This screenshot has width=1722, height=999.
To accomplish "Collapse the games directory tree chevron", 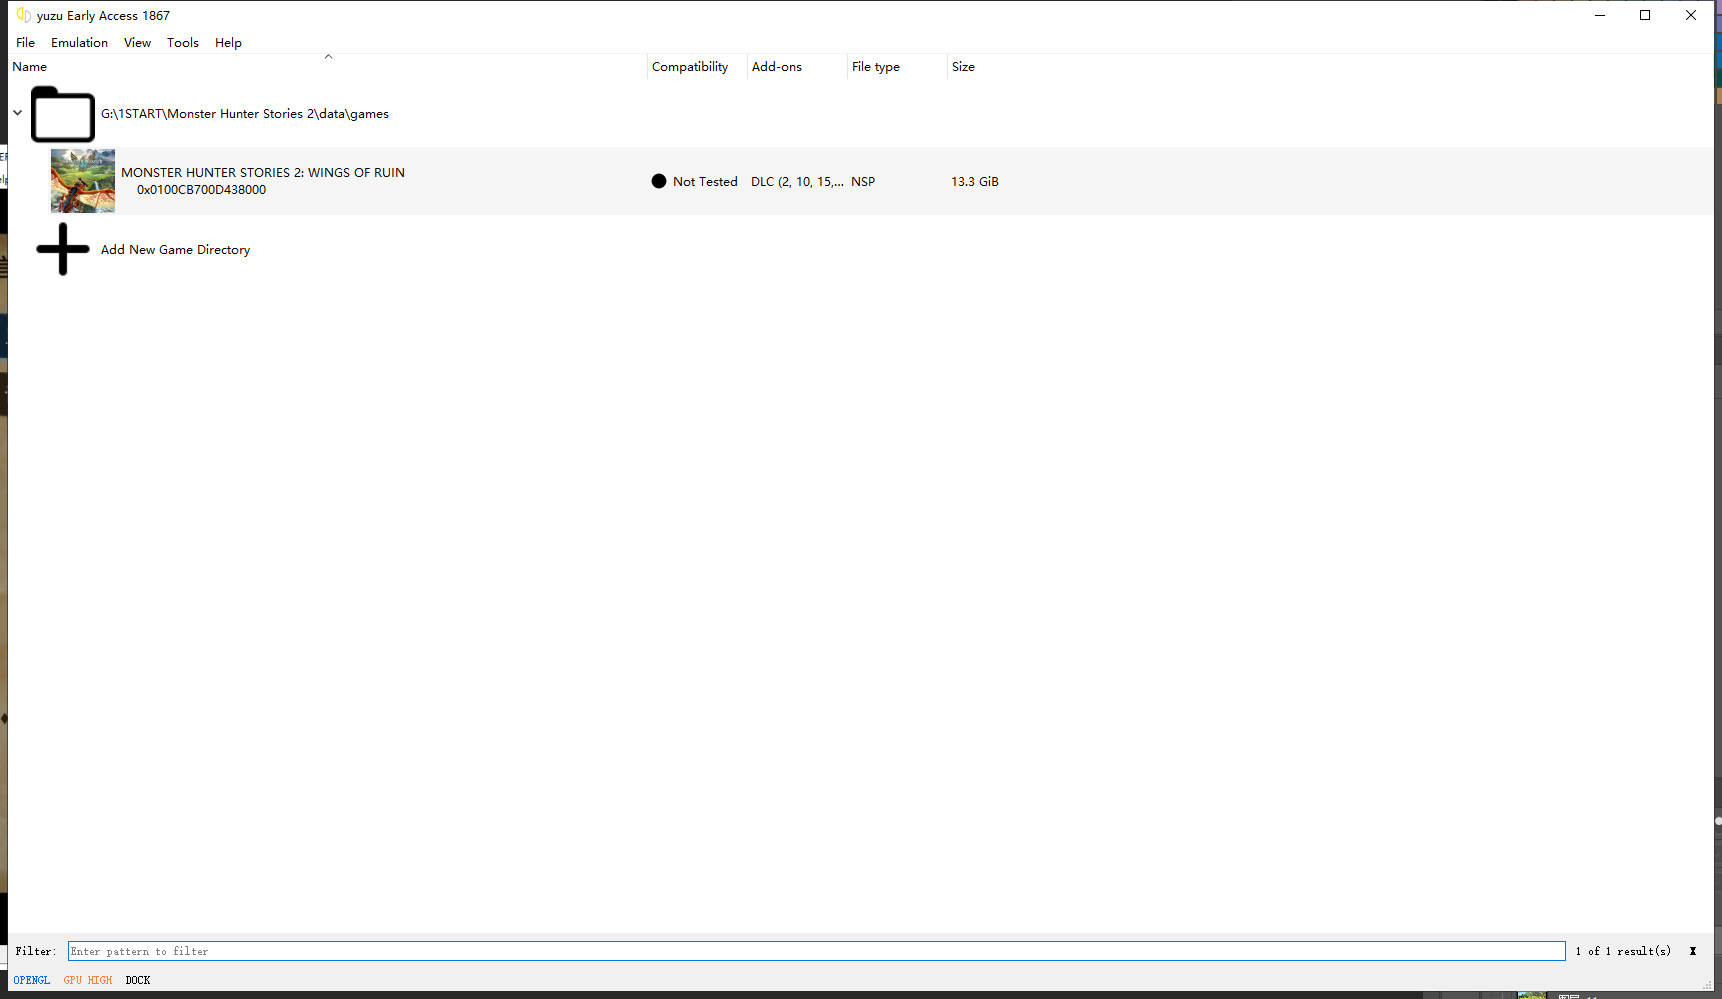I will pyautogui.click(x=17, y=113).
